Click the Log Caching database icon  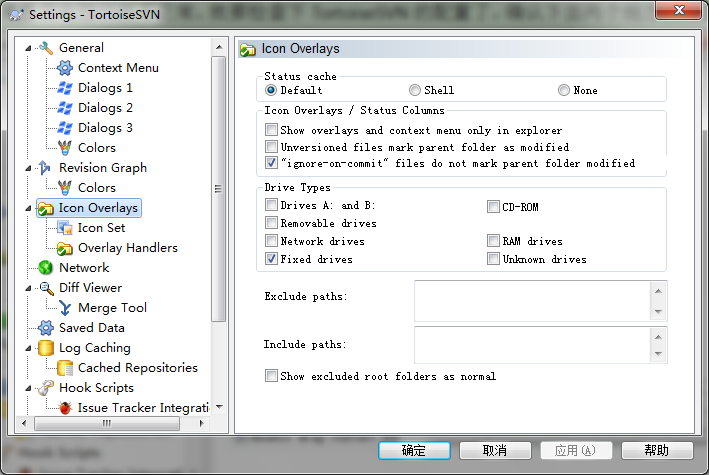[x=46, y=348]
